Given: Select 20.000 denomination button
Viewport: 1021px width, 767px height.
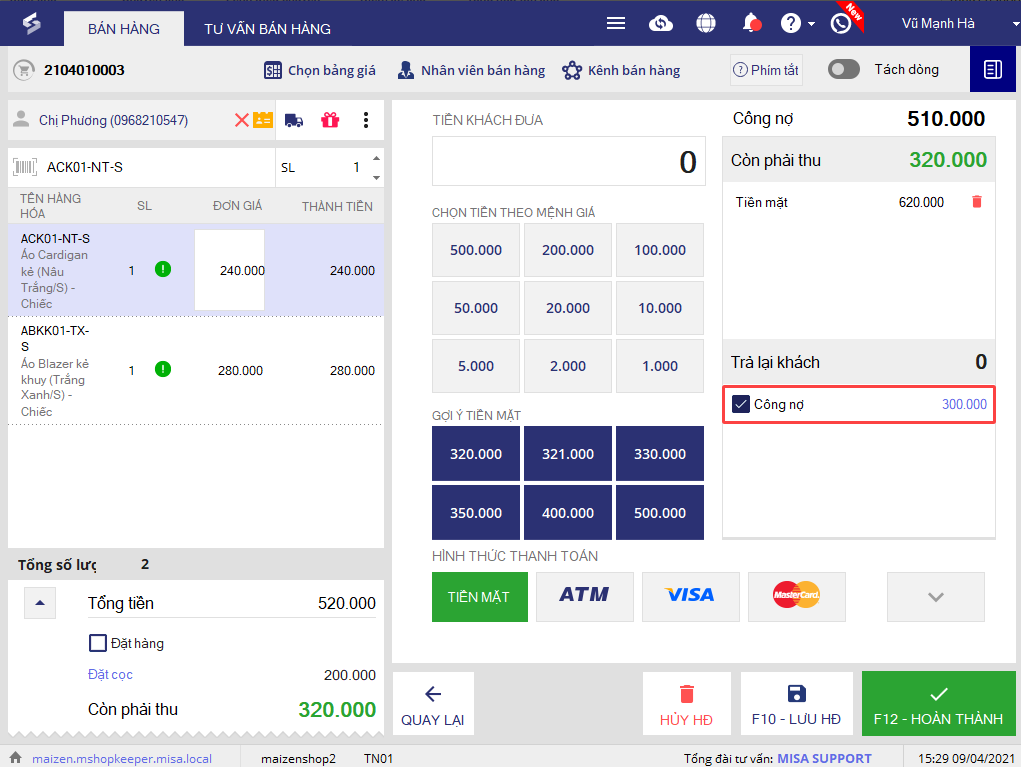Looking at the screenshot, I should (568, 308).
